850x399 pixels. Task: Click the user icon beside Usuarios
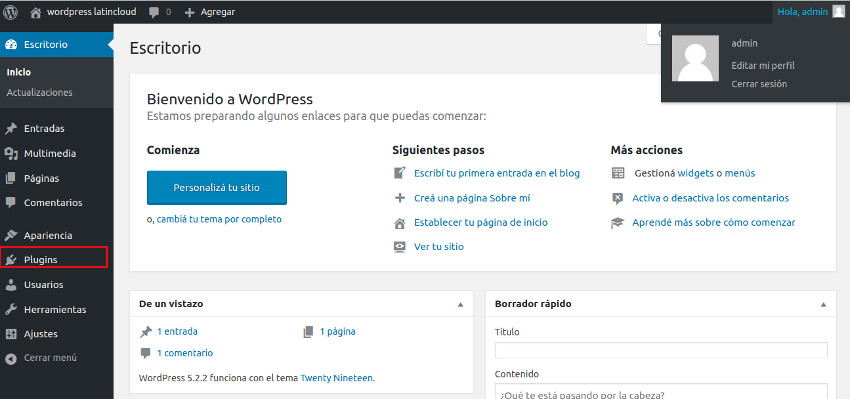[11, 285]
